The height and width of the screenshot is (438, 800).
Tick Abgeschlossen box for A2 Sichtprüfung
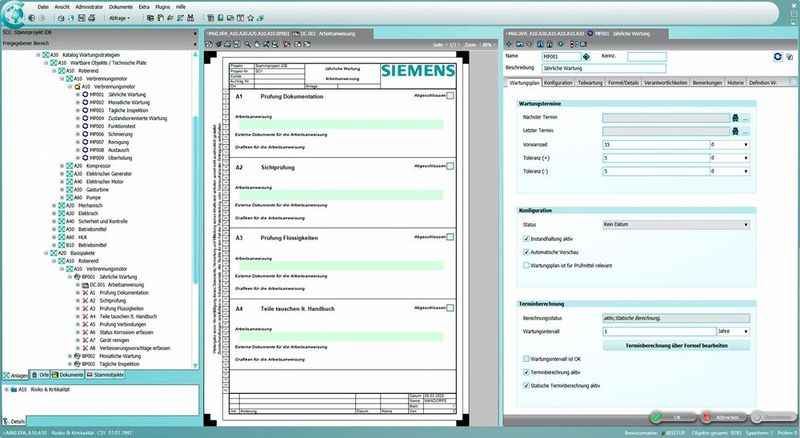pyautogui.click(x=450, y=166)
